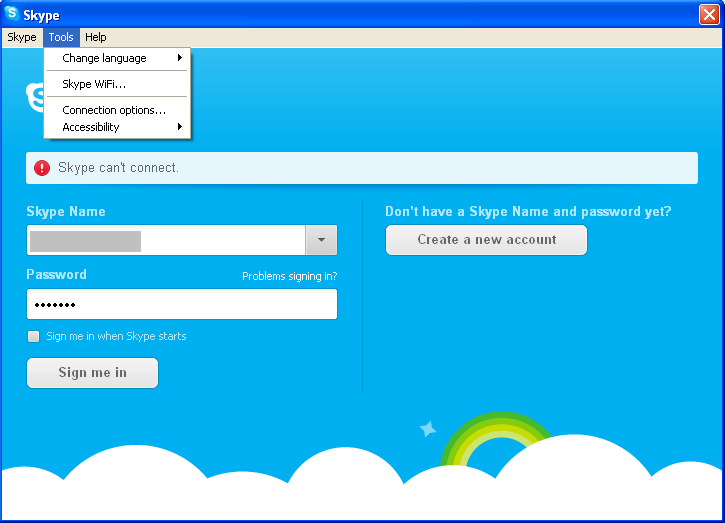Click the red error alert icon
This screenshot has height=523, width=725.
tap(42, 168)
